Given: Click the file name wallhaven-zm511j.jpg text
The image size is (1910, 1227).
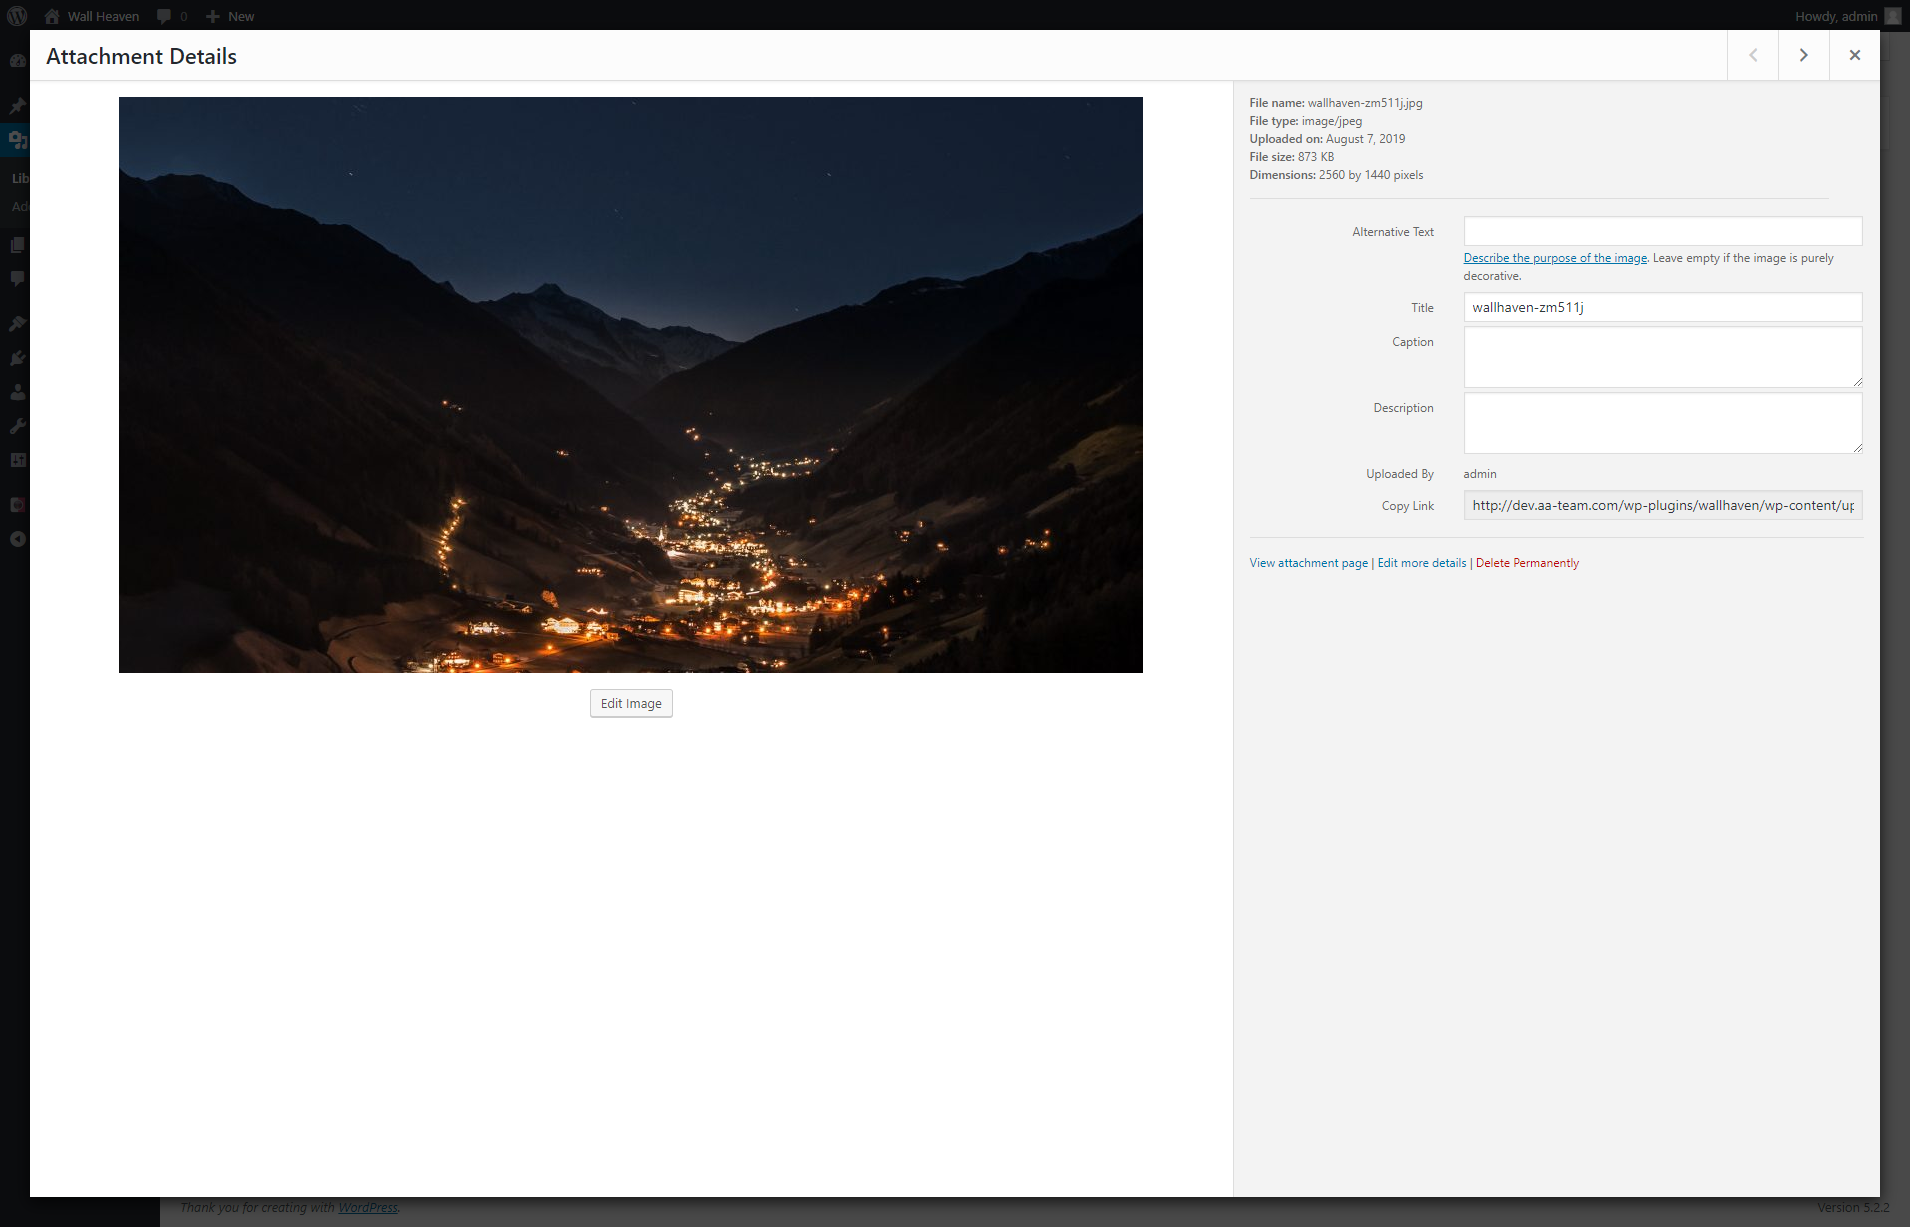Looking at the screenshot, I should 1365,103.
